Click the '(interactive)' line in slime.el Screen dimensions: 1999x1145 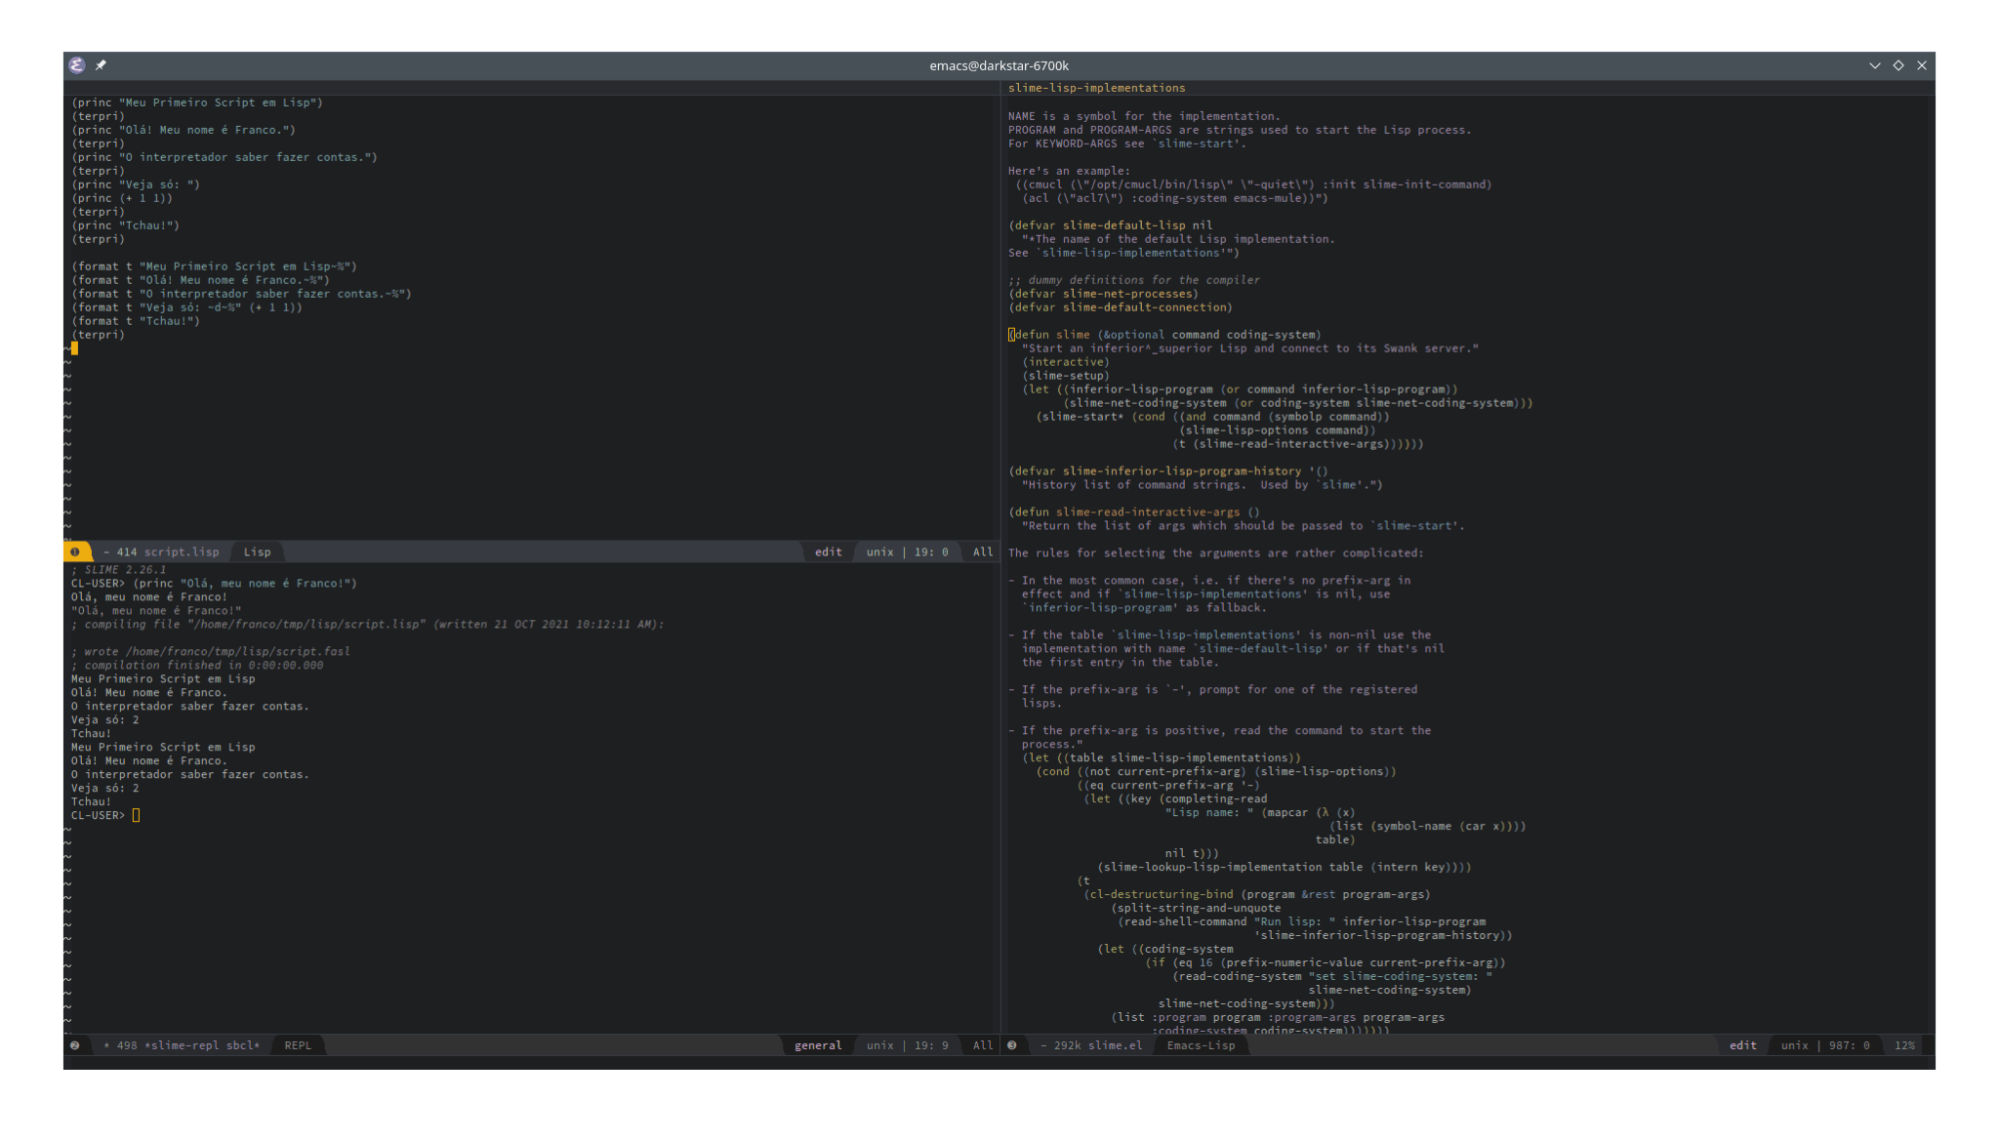point(1065,362)
